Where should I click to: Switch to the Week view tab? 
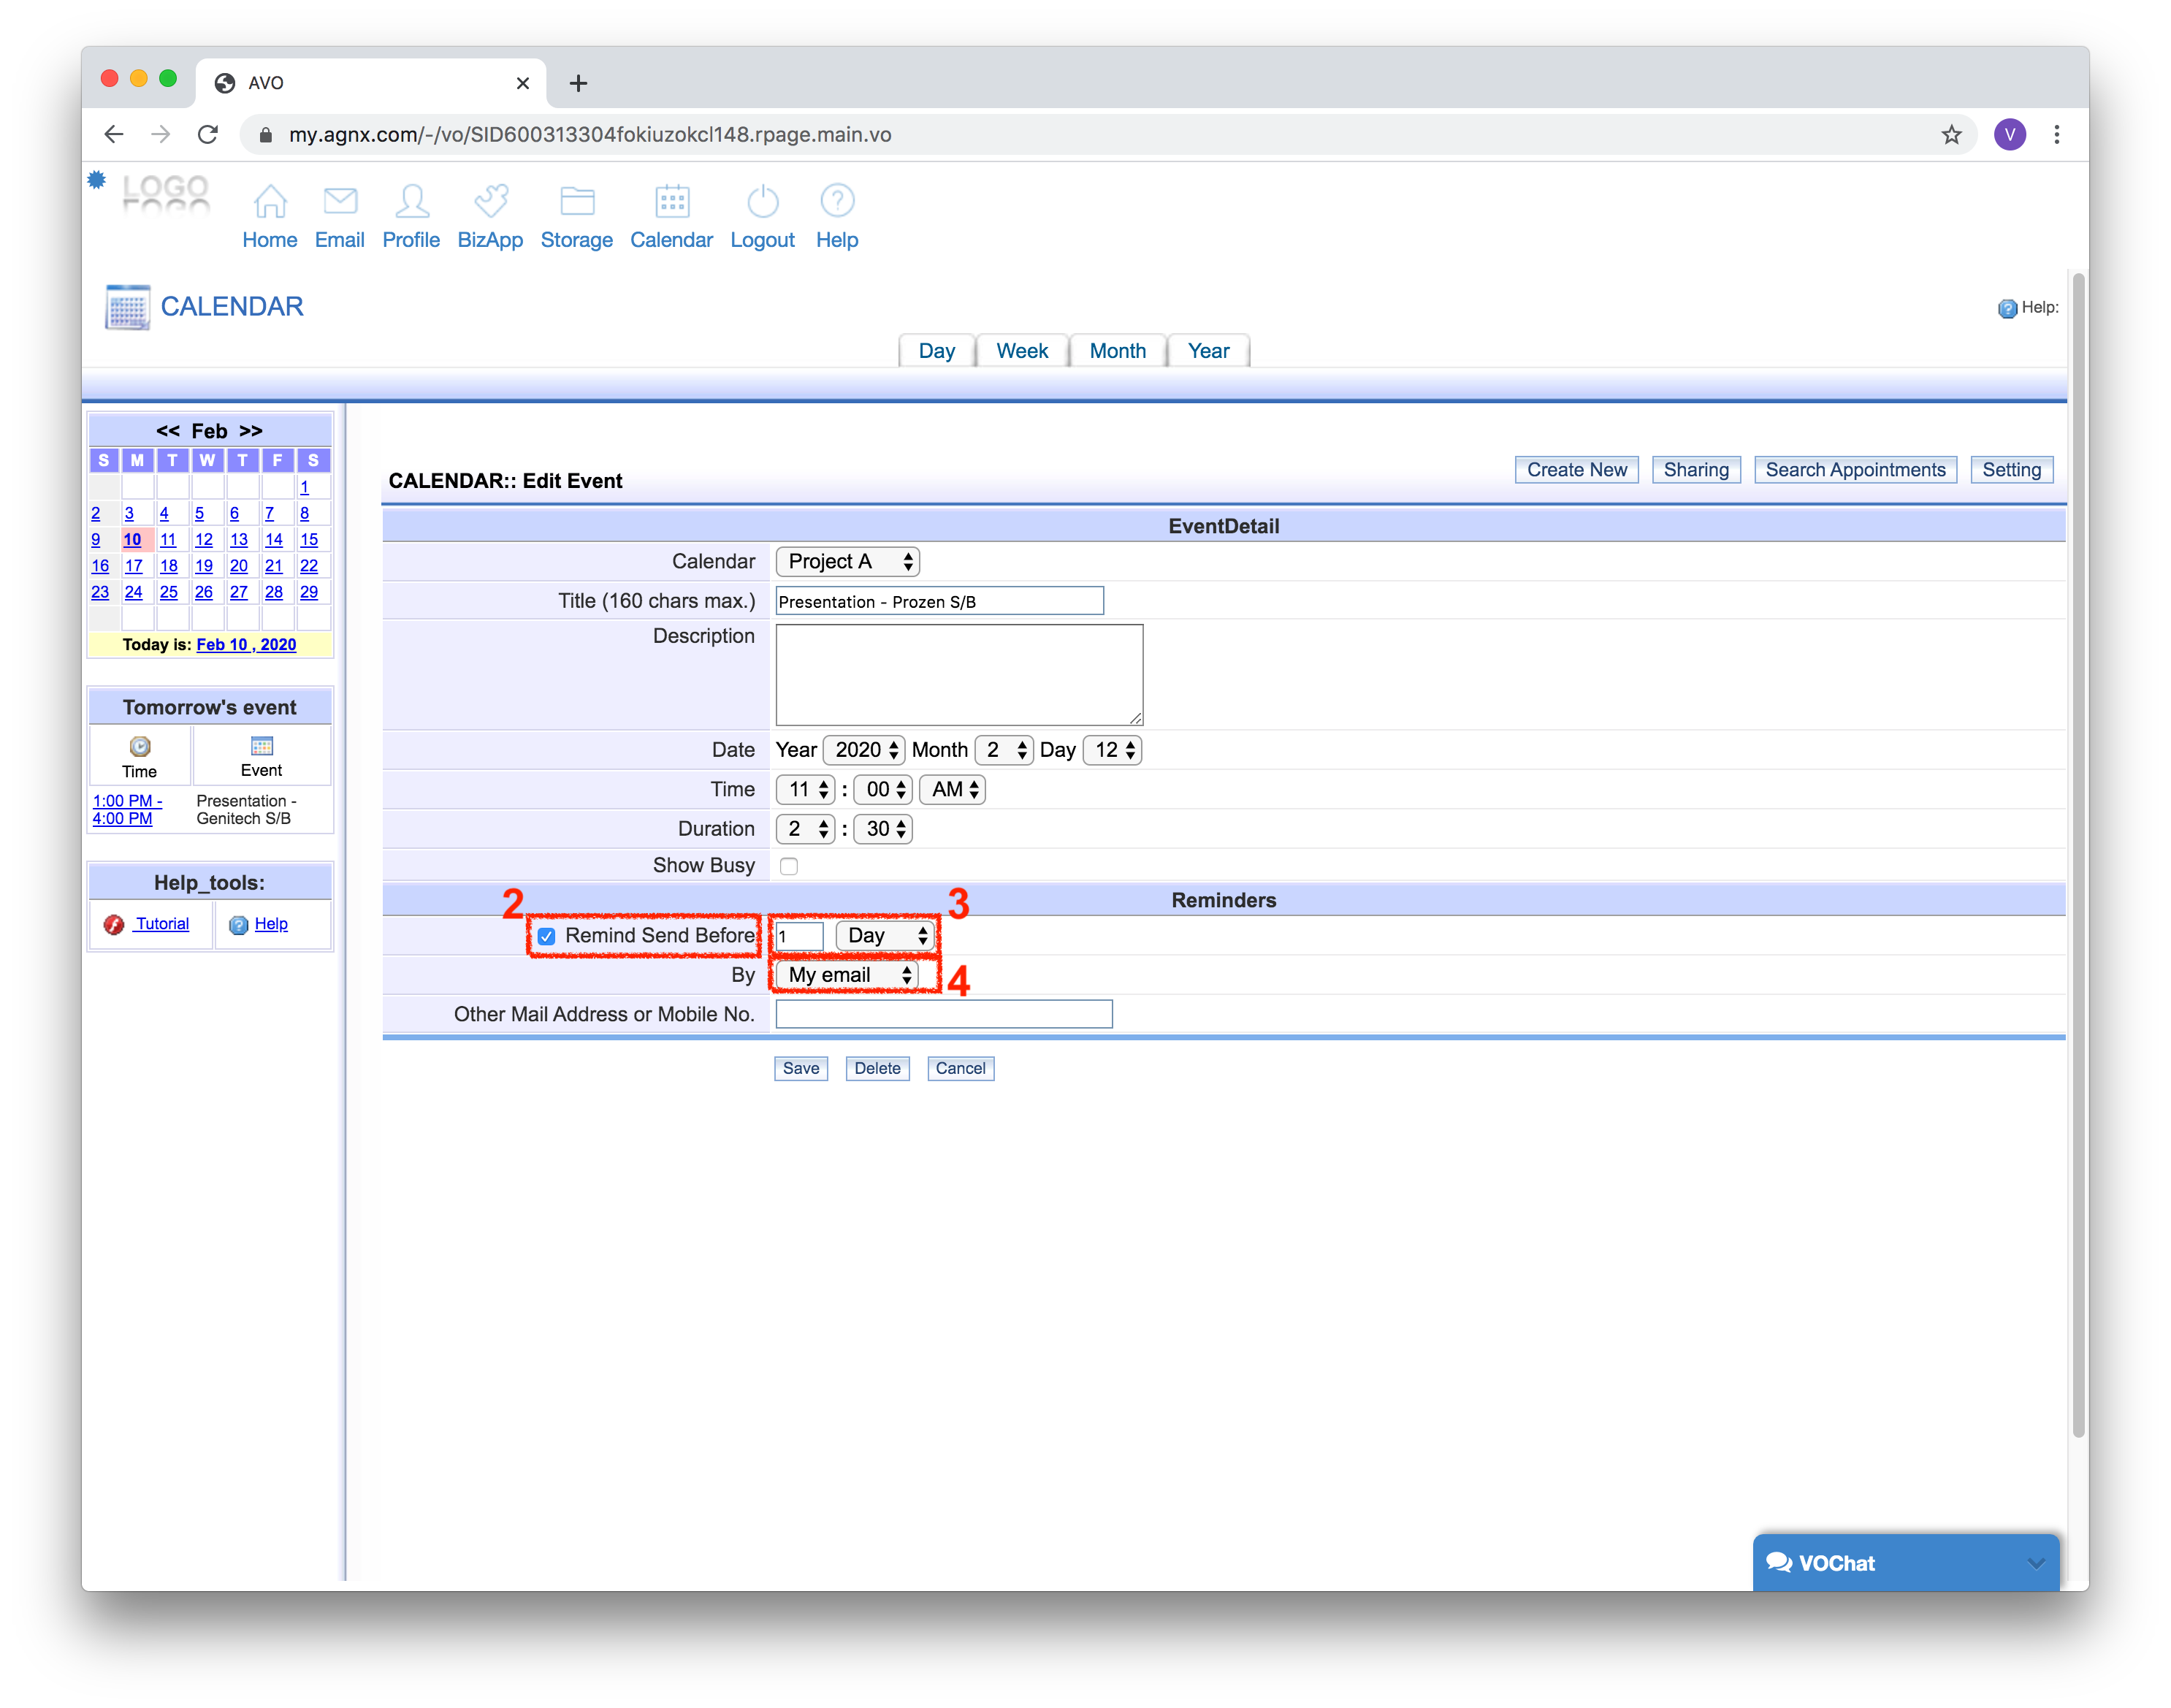click(x=1021, y=351)
